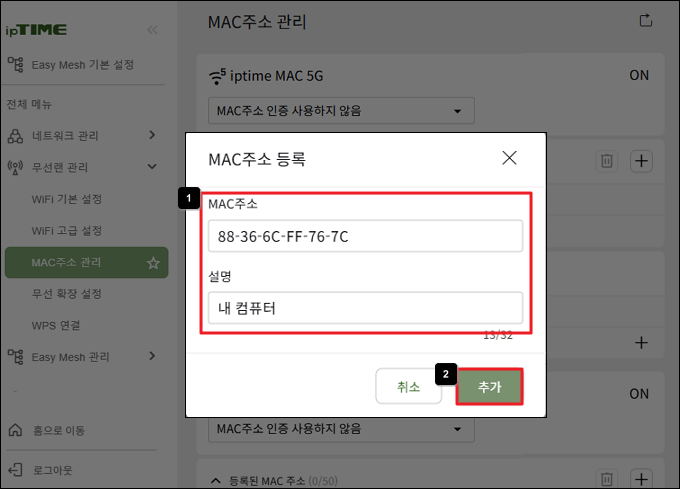
Task: Click the ipTIME logo
Action: [x=36, y=30]
